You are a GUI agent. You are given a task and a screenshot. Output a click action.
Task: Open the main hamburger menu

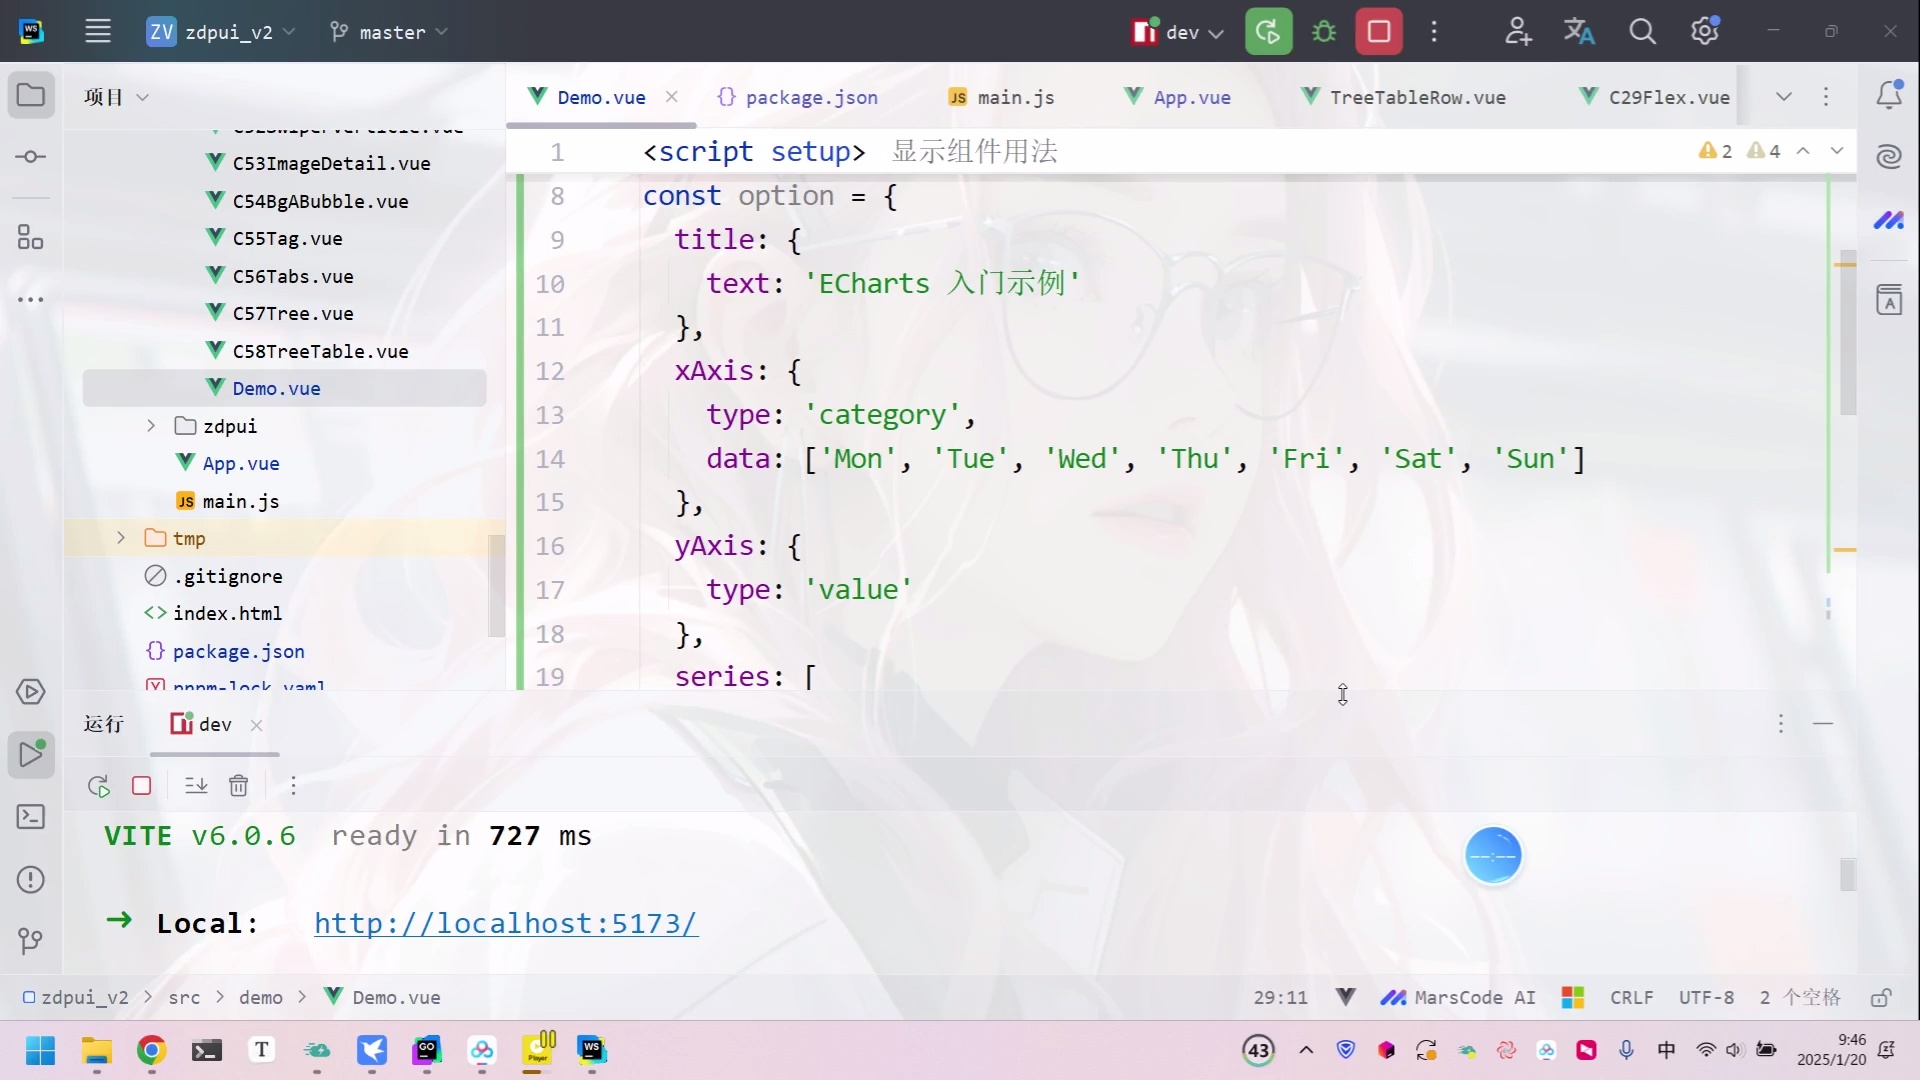tap(97, 31)
